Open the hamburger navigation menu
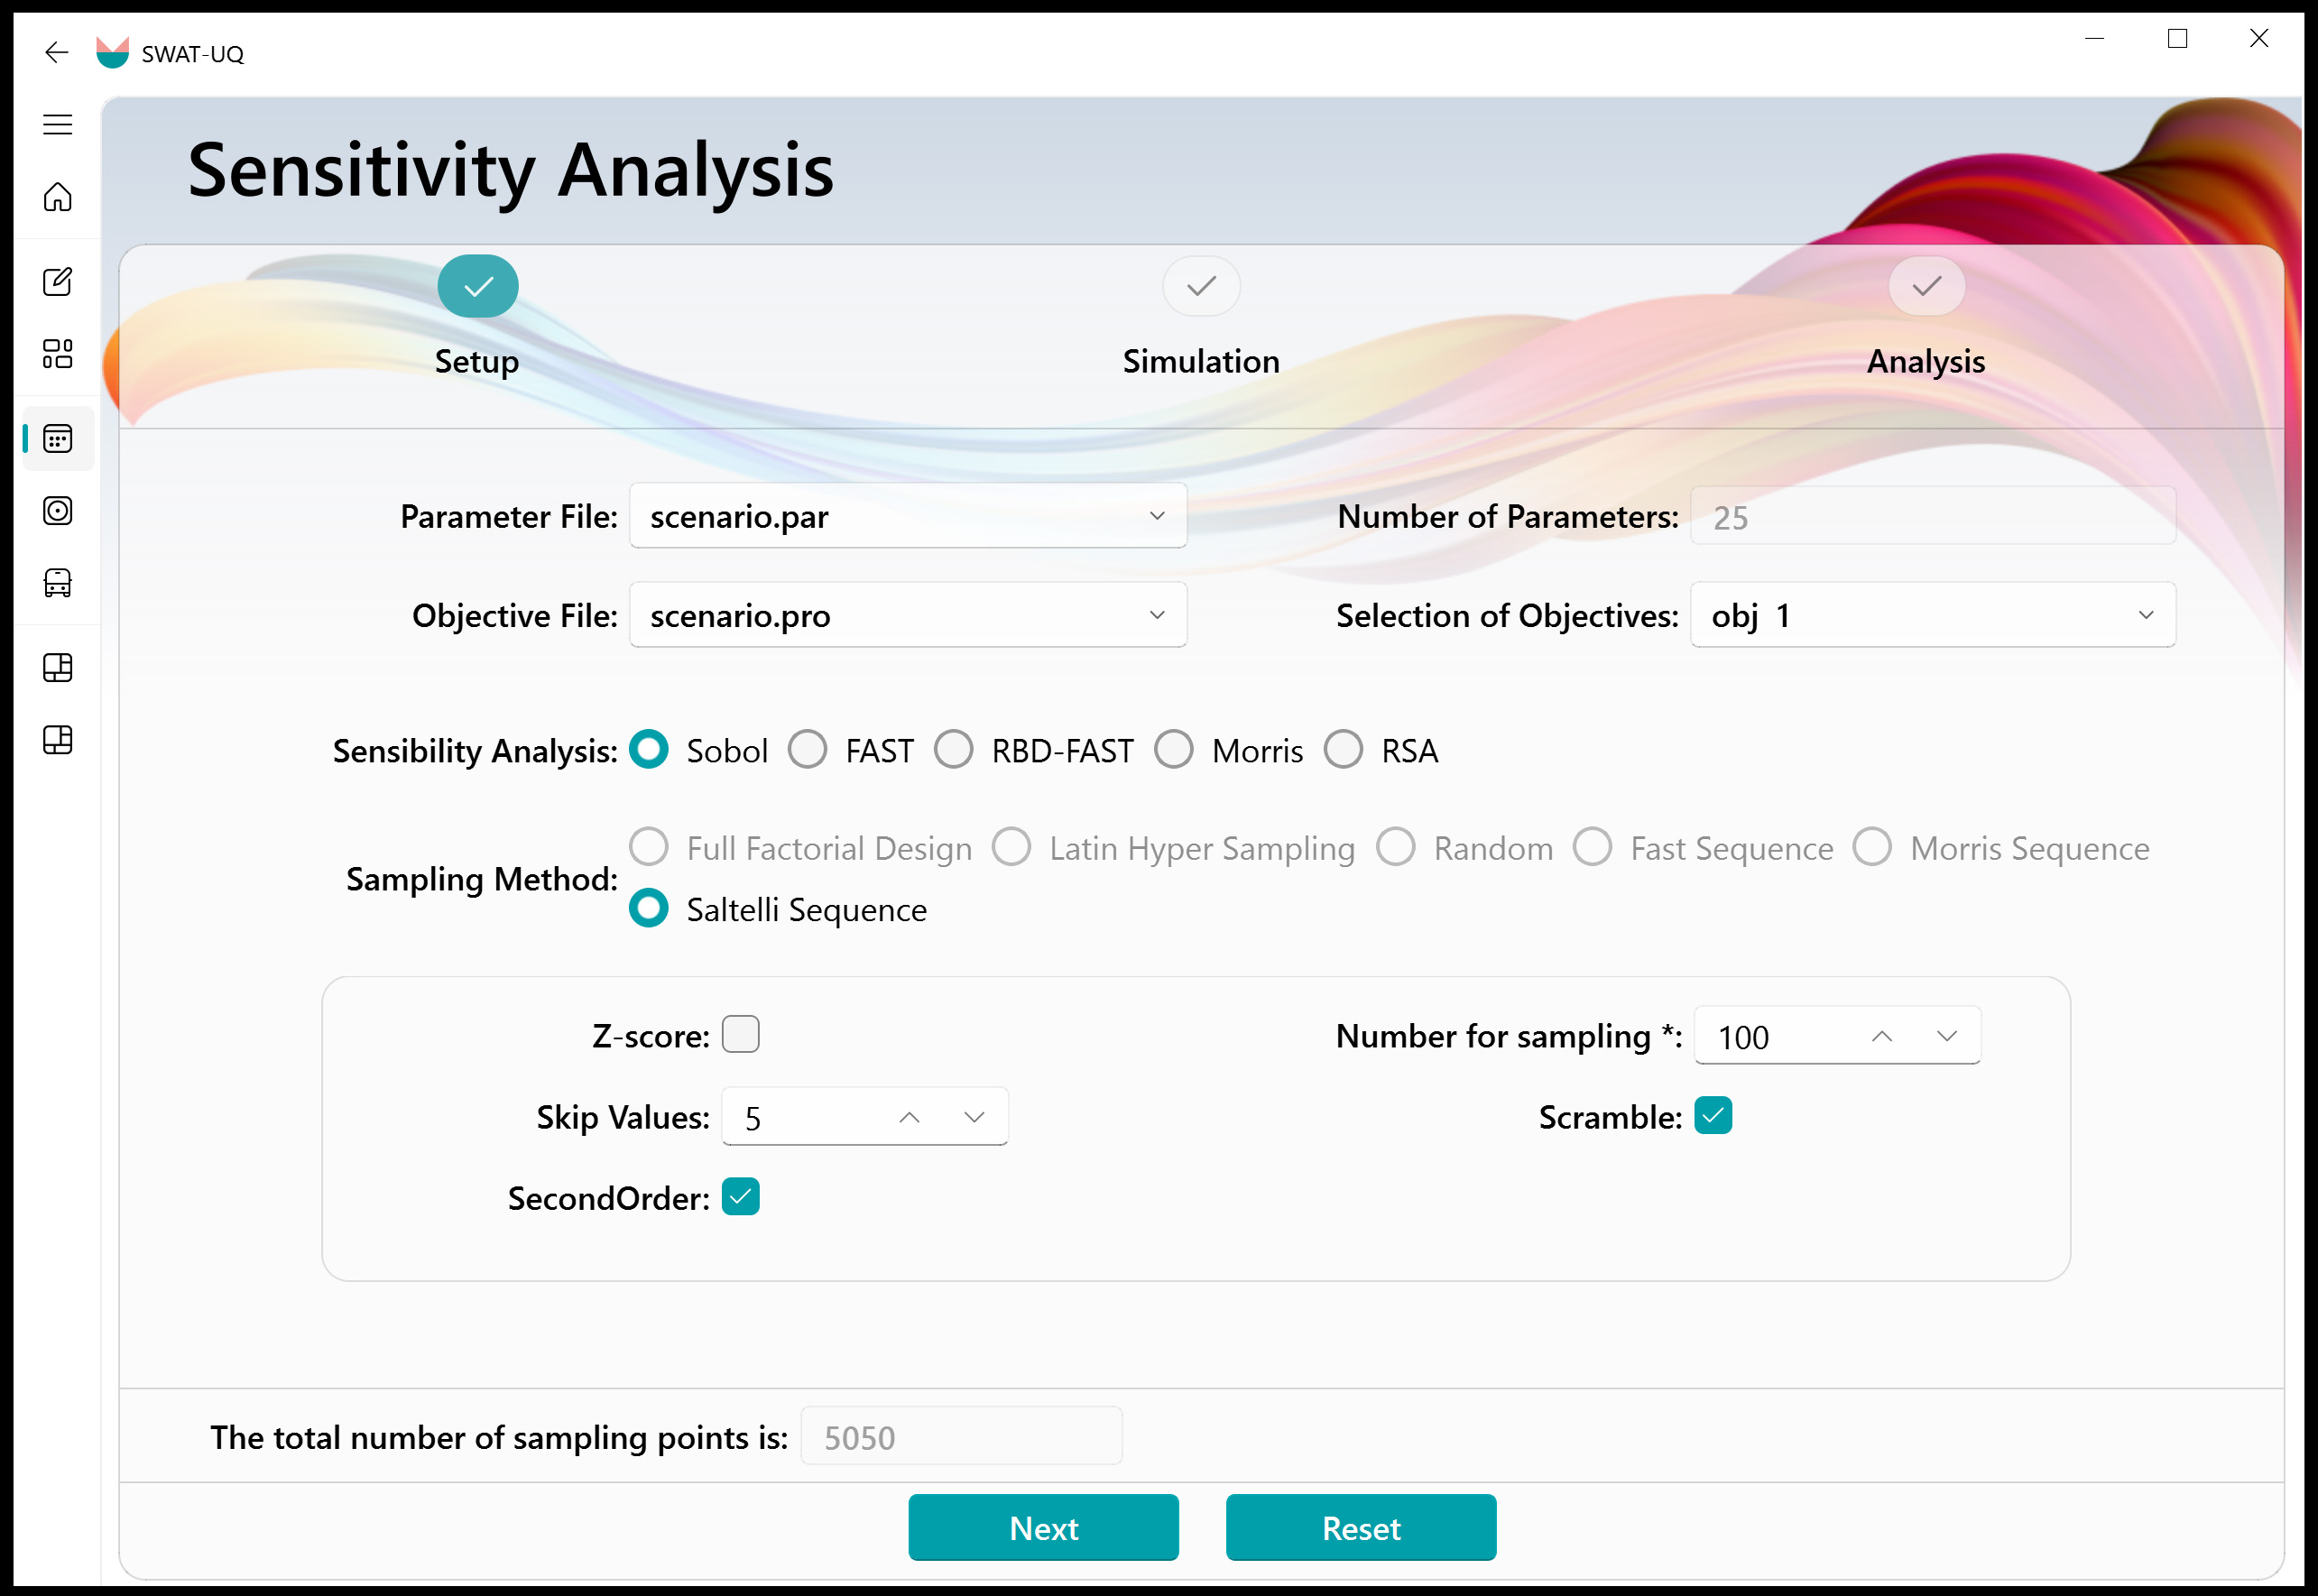2318x1596 pixels. click(57, 124)
